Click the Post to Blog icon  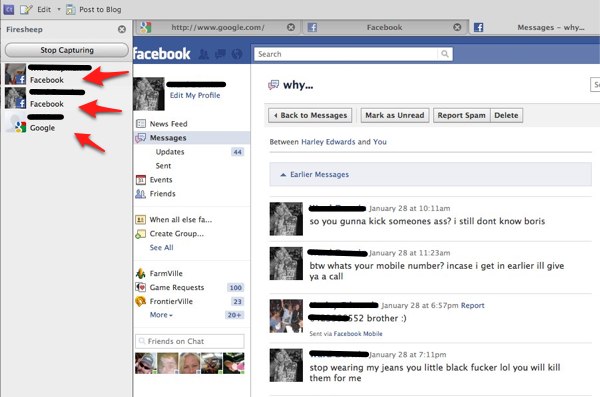[71, 10]
